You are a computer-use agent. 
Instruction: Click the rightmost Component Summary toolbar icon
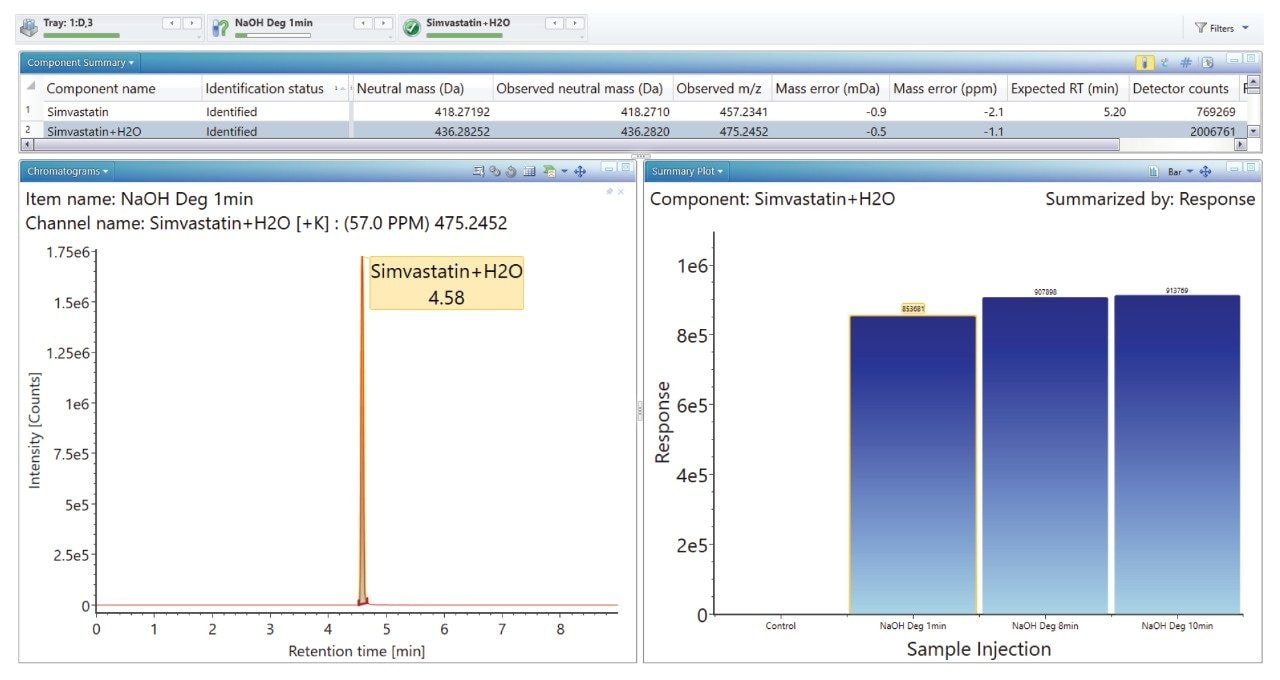tap(1207, 62)
